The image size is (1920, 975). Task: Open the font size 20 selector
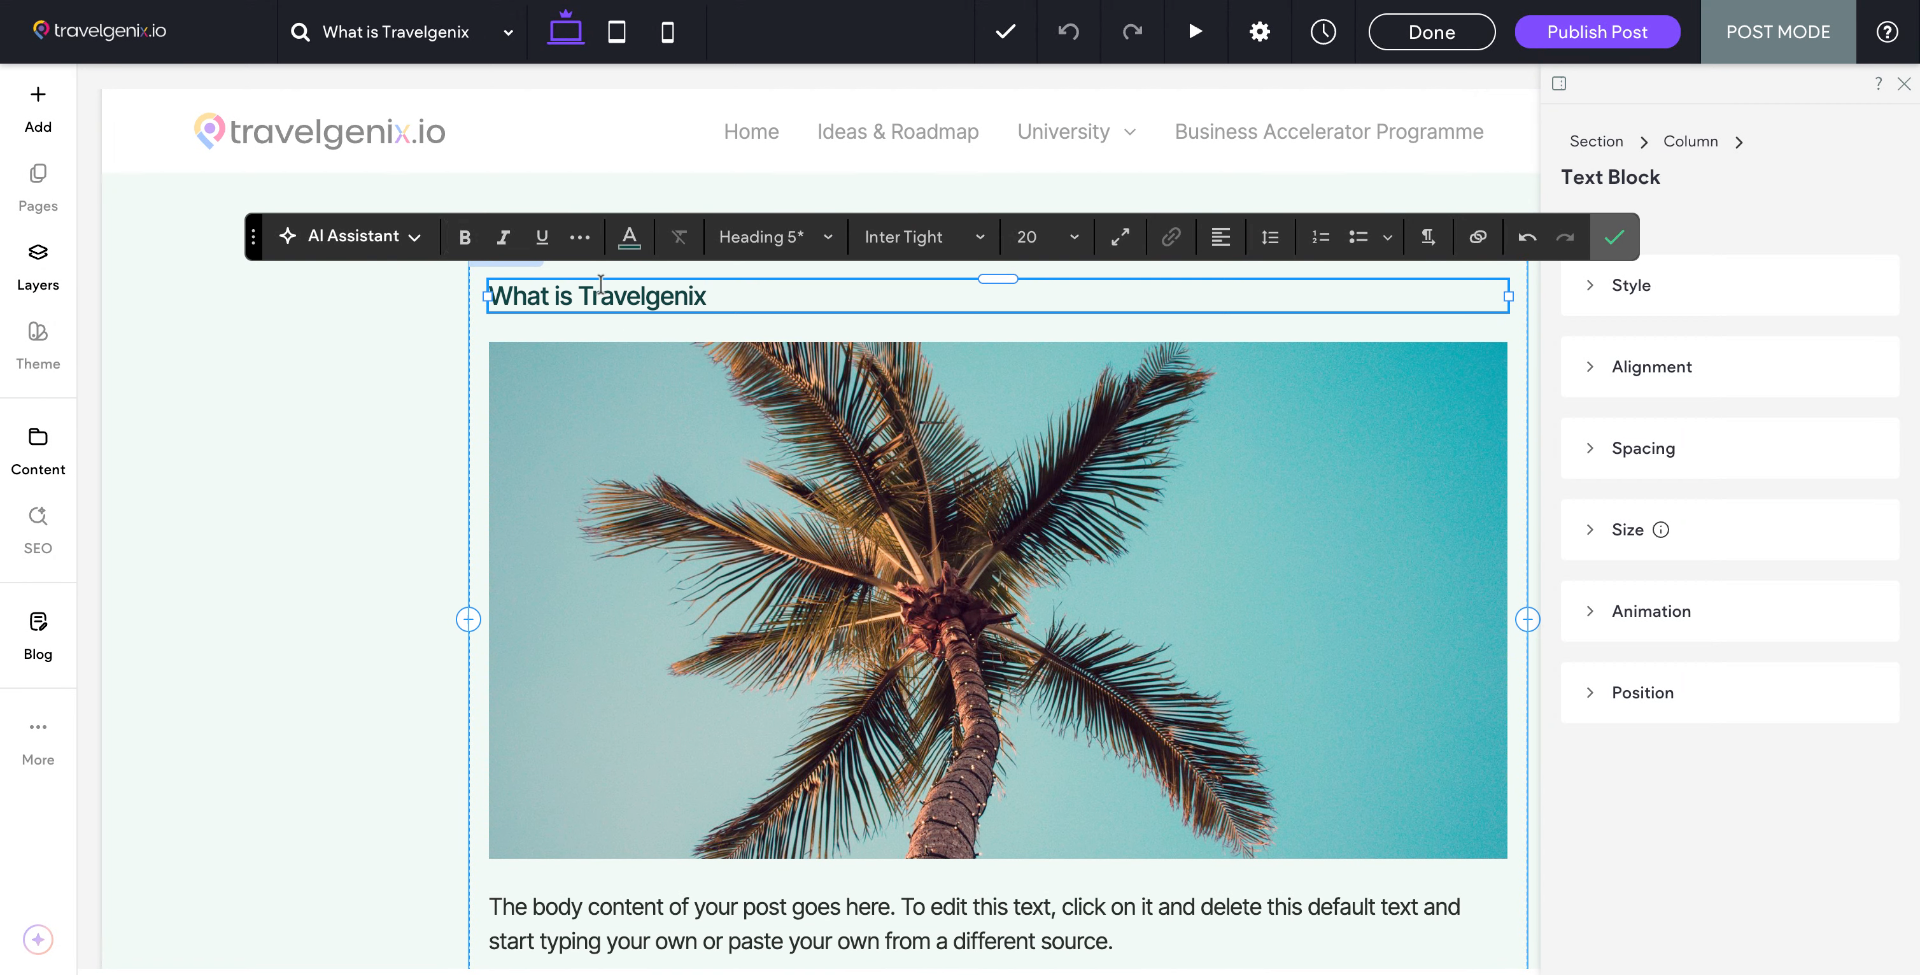tap(1046, 237)
